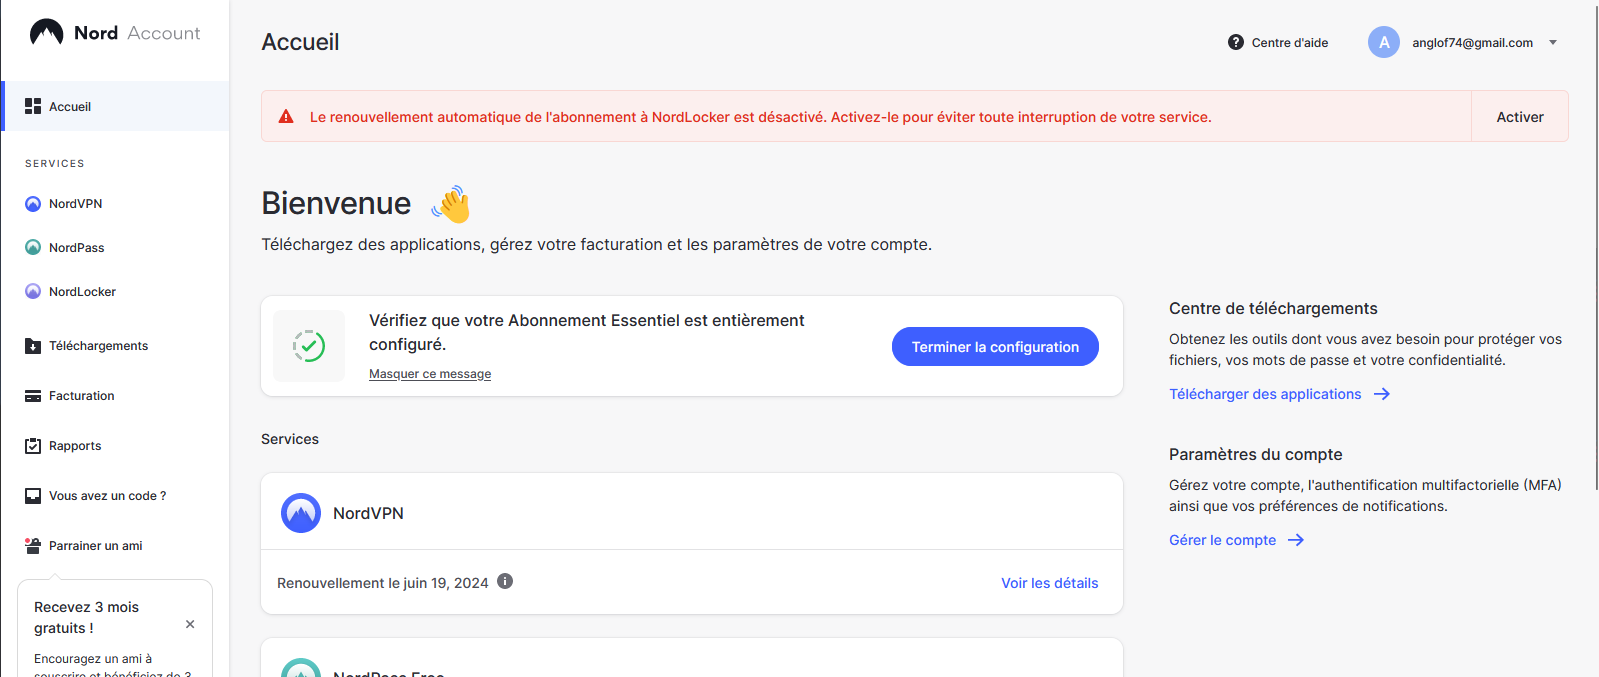Image resolution: width=1599 pixels, height=677 pixels.
Task: Expand the account email dropdown arrow
Action: coord(1553,42)
